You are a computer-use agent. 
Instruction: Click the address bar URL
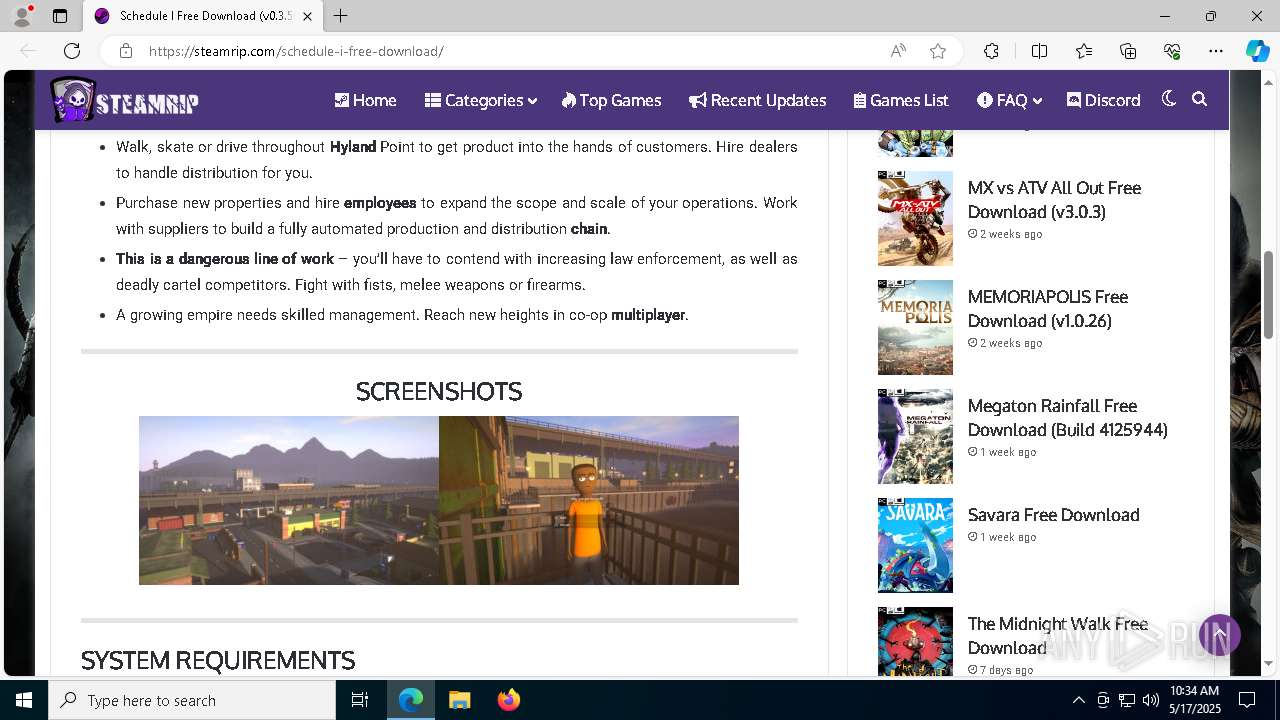tap(296, 51)
